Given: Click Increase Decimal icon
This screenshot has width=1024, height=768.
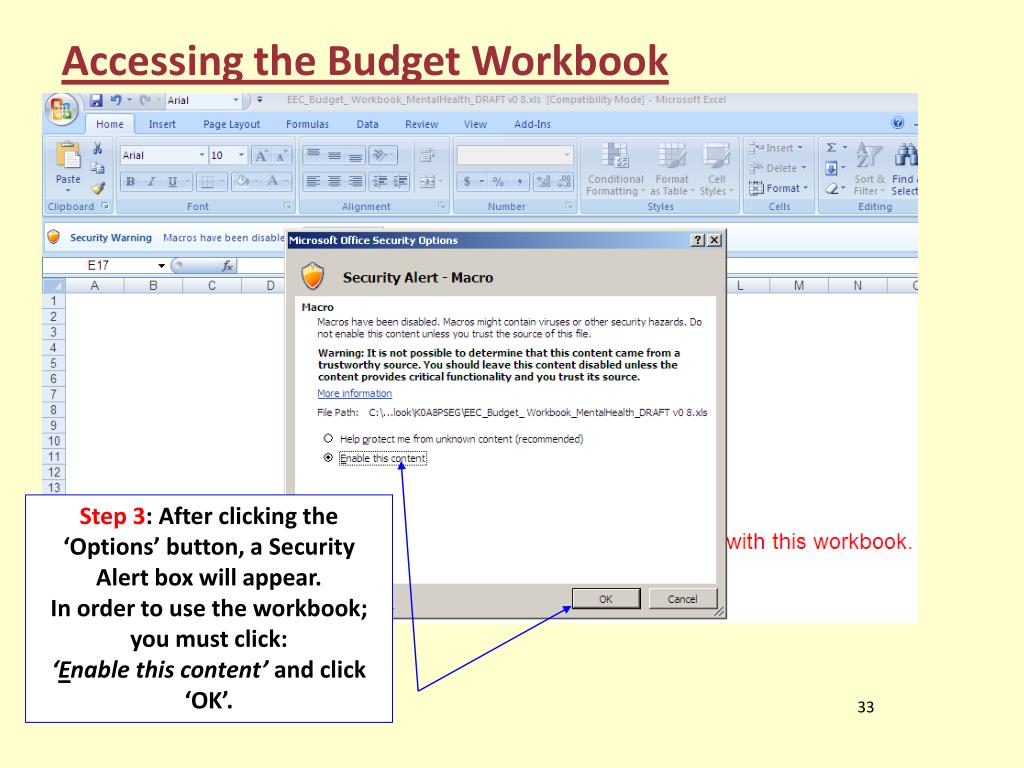Looking at the screenshot, I should [x=543, y=181].
